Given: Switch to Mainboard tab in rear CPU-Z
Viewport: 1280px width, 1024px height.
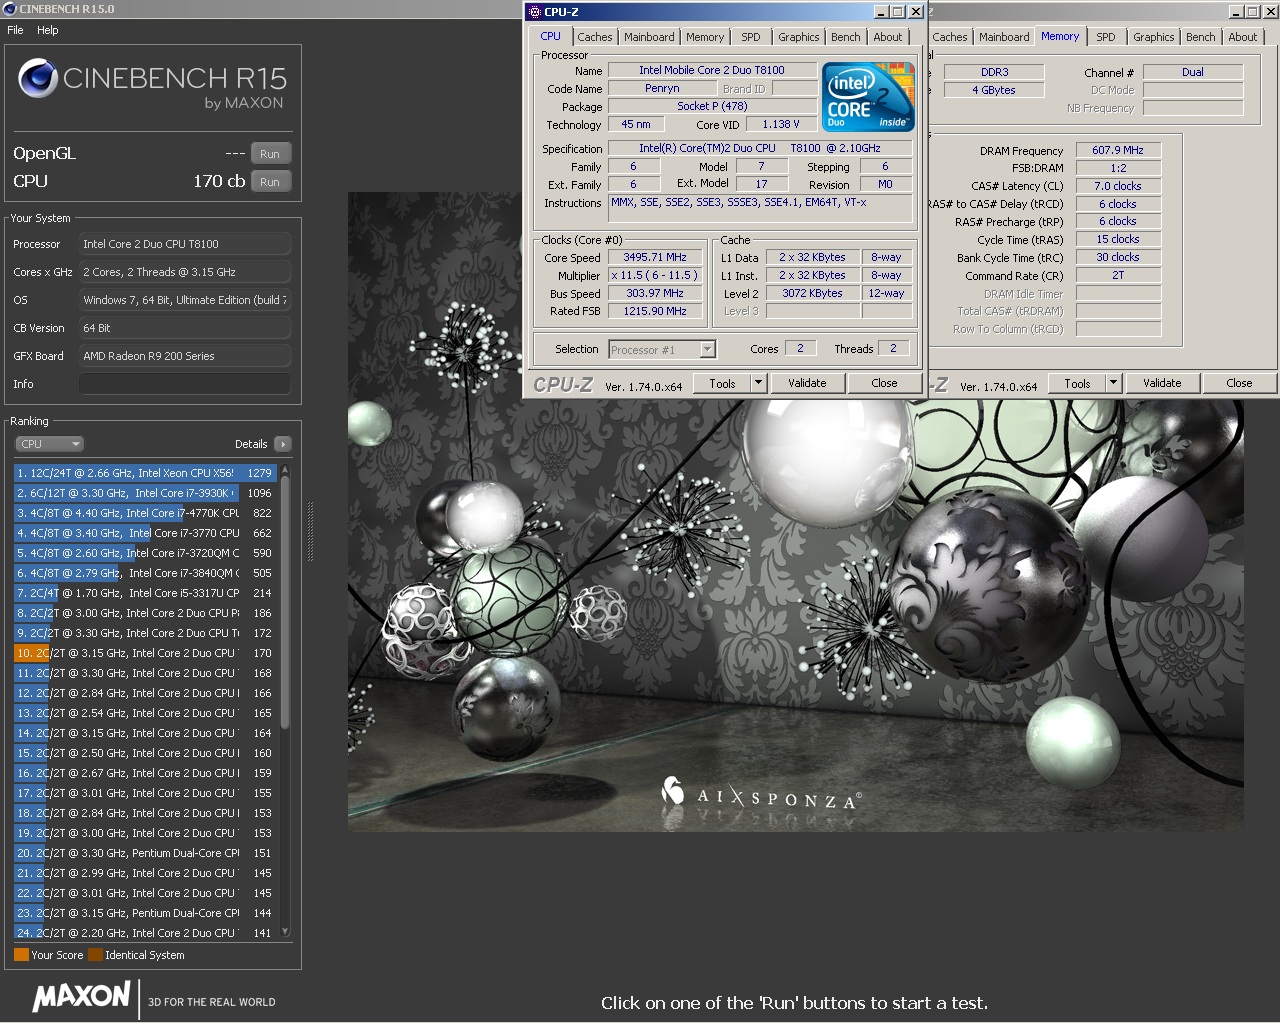Looking at the screenshot, I should click(x=1004, y=37).
